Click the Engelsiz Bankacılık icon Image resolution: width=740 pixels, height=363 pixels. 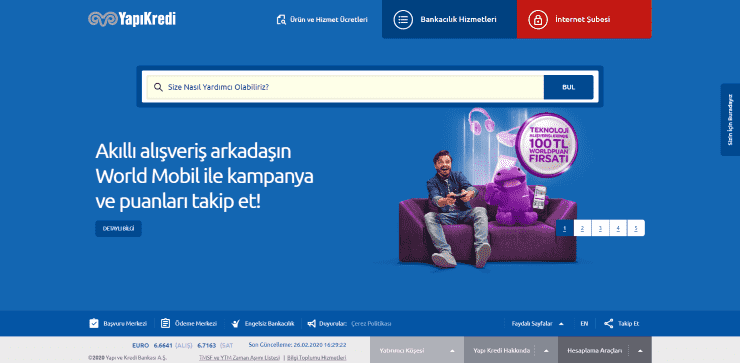pyautogui.click(x=236, y=324)
